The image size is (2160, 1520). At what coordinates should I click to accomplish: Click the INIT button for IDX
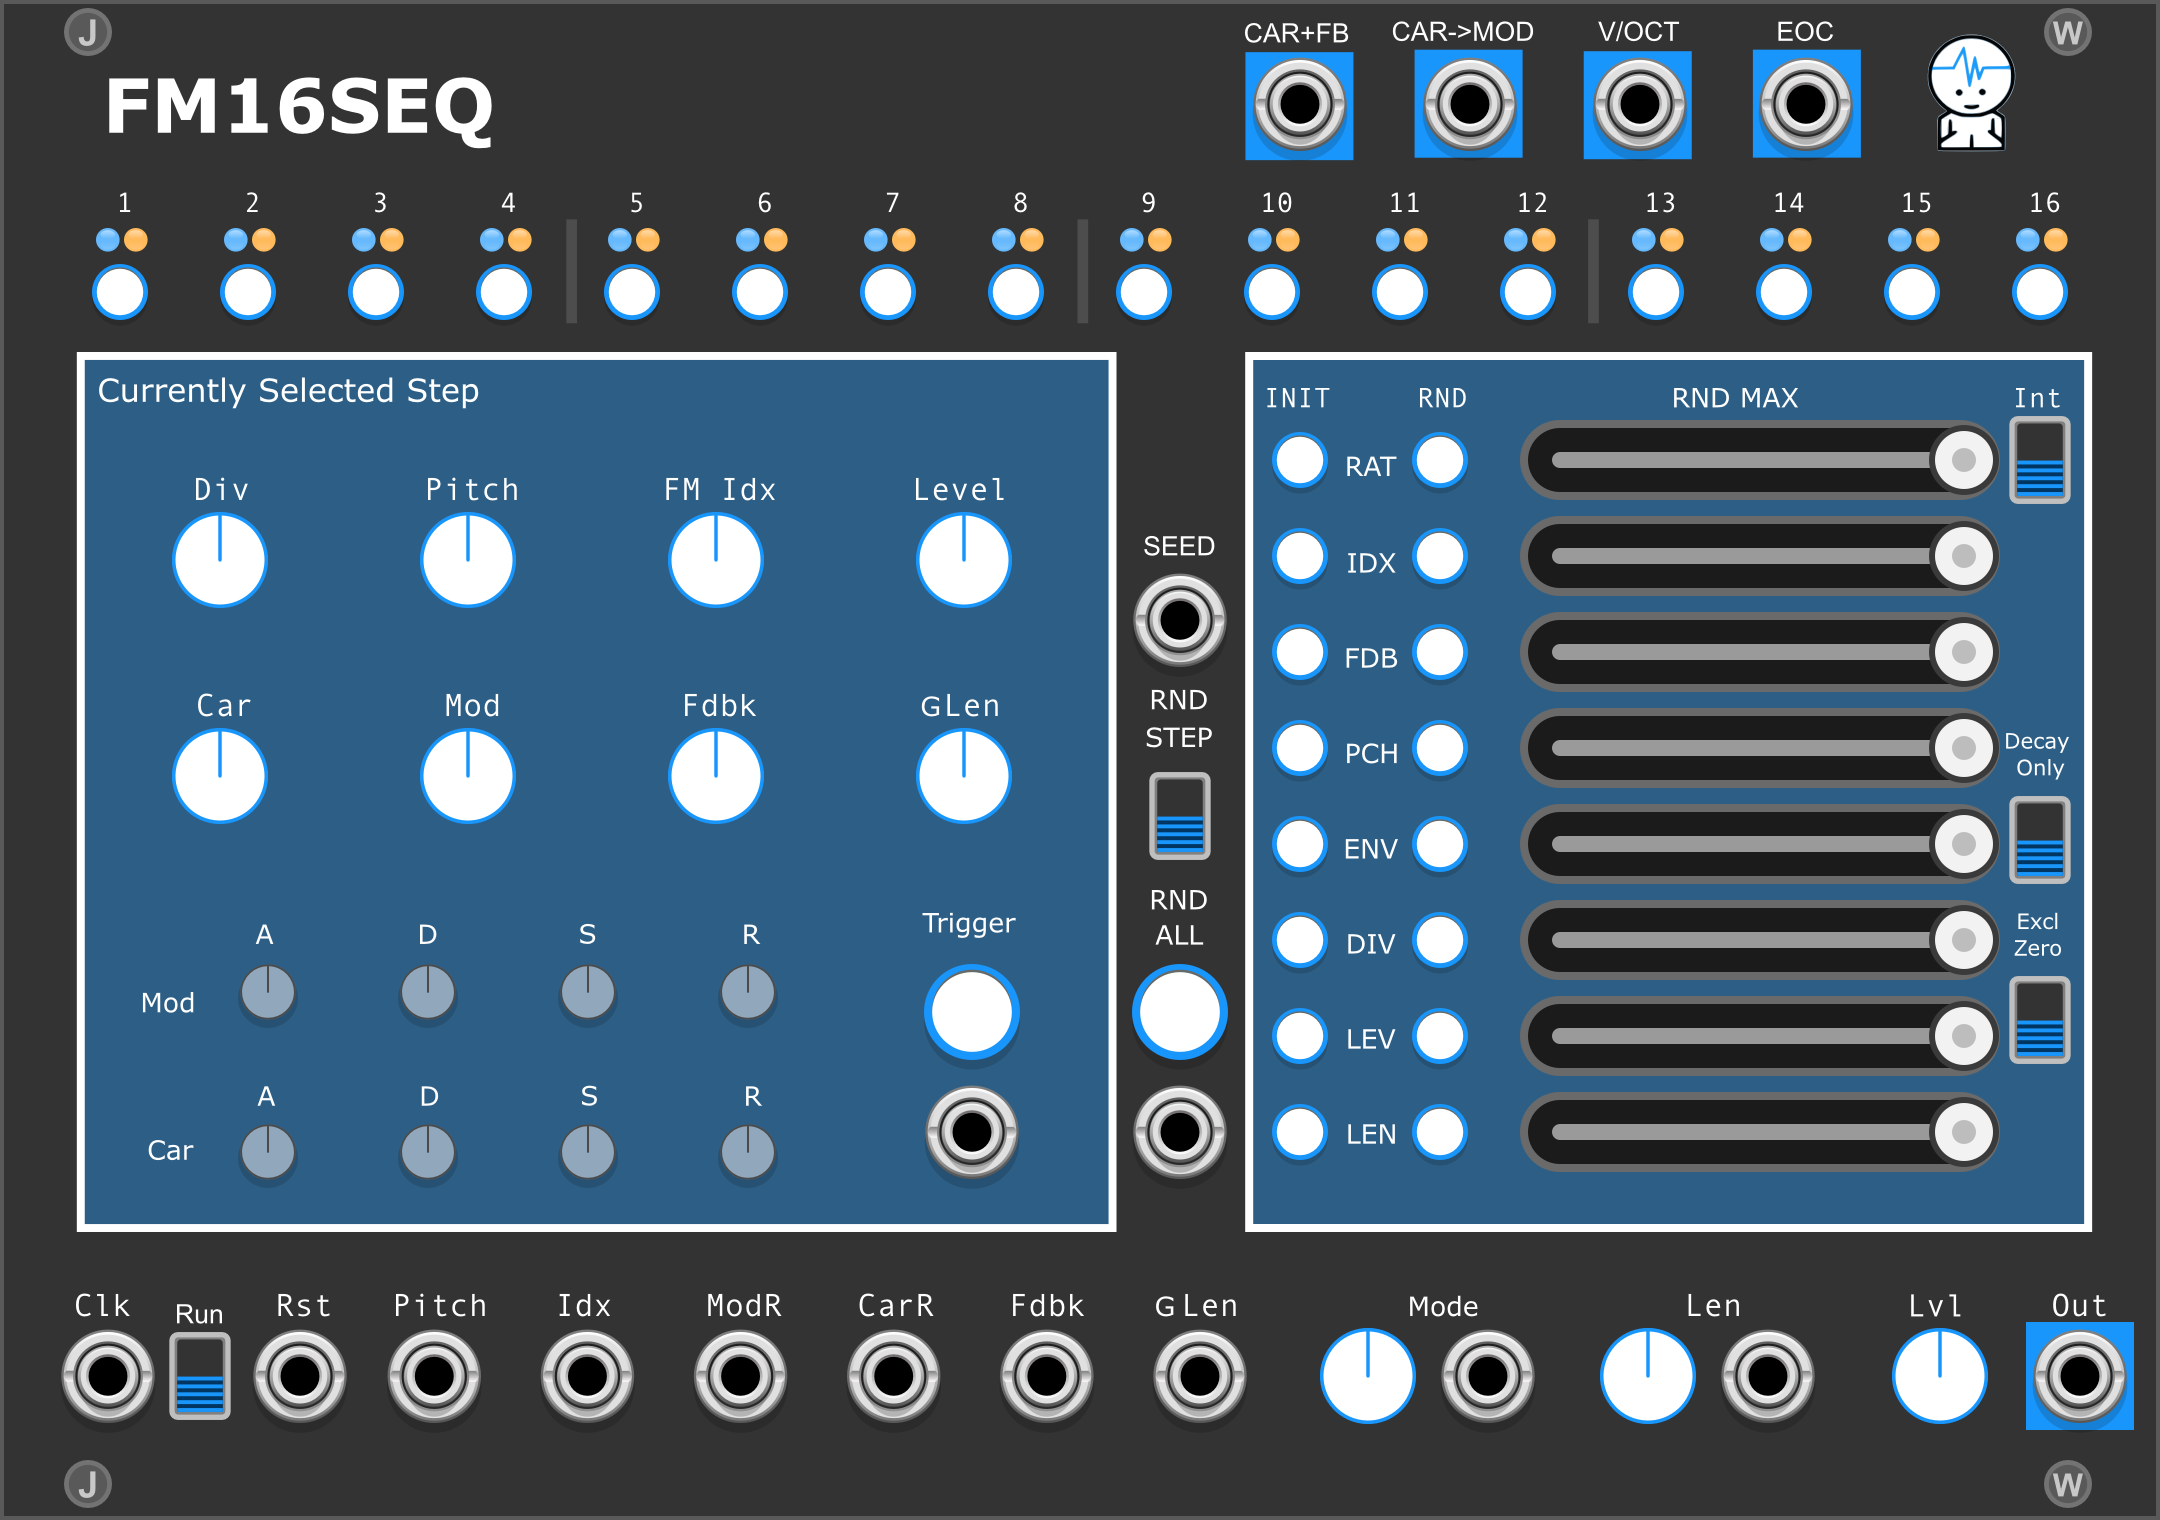pyautogui.click(x=1300, y=556)
